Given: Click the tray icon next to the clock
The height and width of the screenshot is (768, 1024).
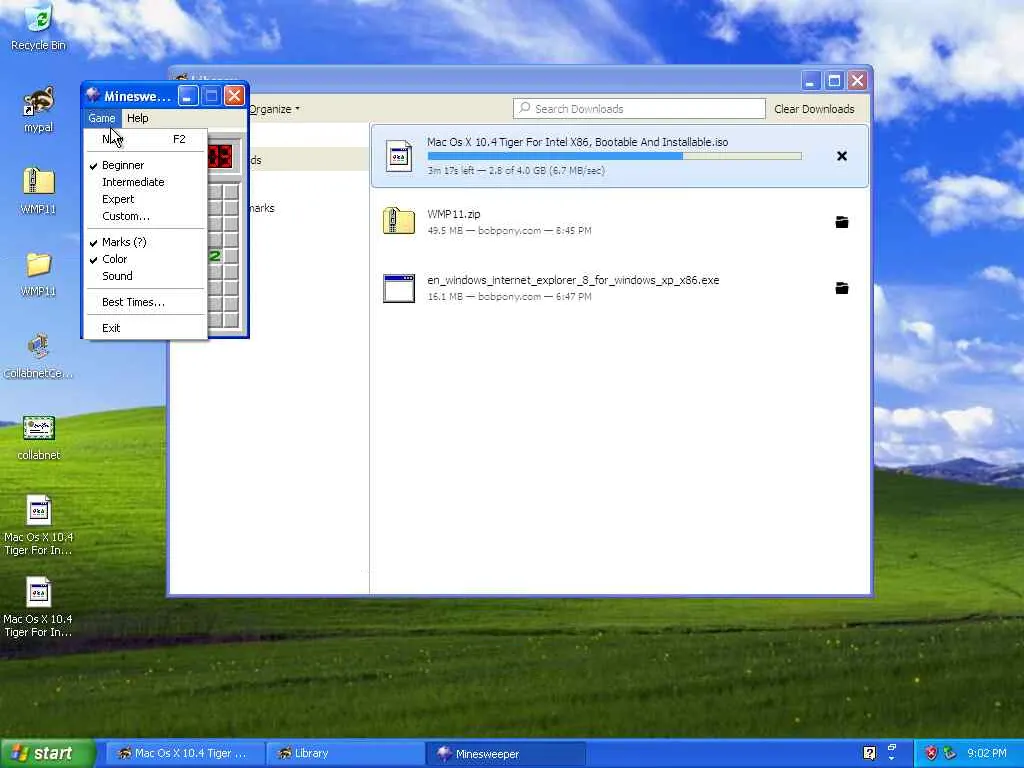Looking at the screenshot, I should click(x=949, y=753).
